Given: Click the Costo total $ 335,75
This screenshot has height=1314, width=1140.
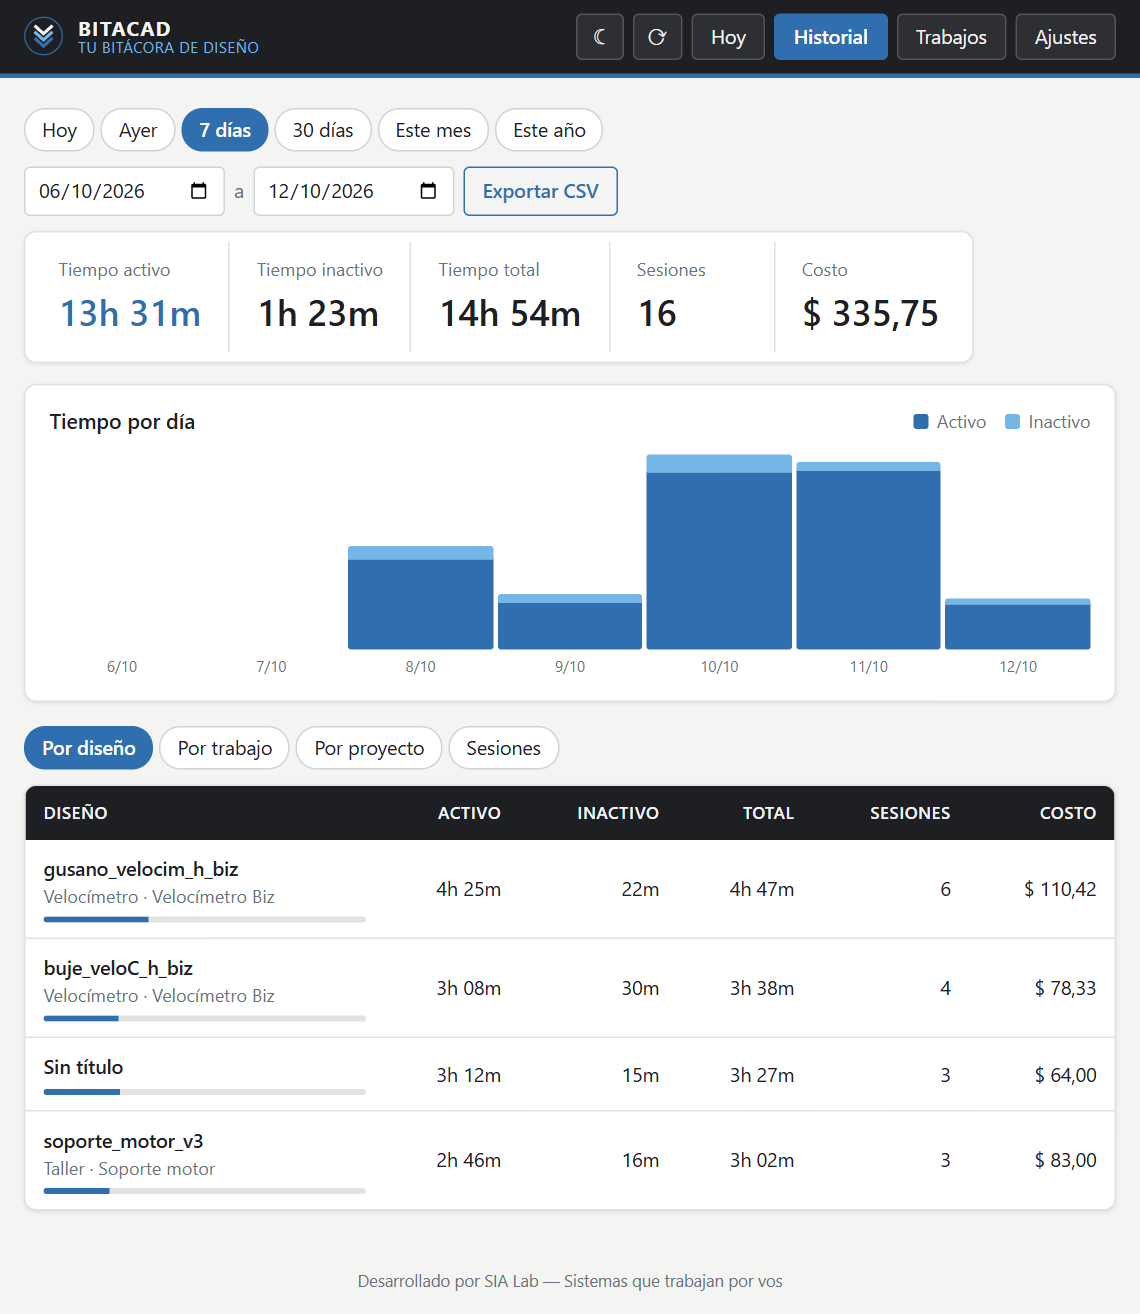Looking at the screenshot, I should pos(871,314).
